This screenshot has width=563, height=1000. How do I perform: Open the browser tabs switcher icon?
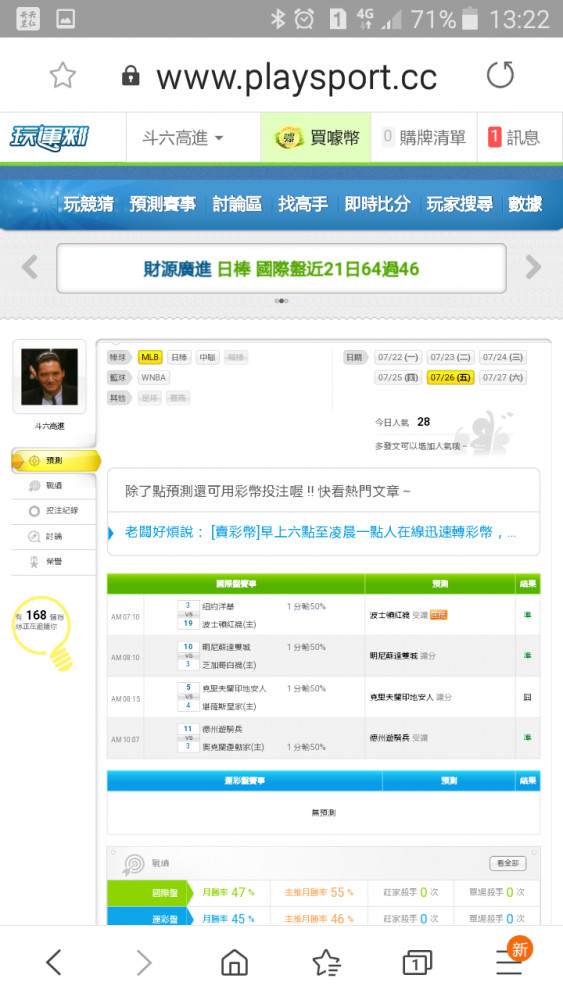[417, 962]
